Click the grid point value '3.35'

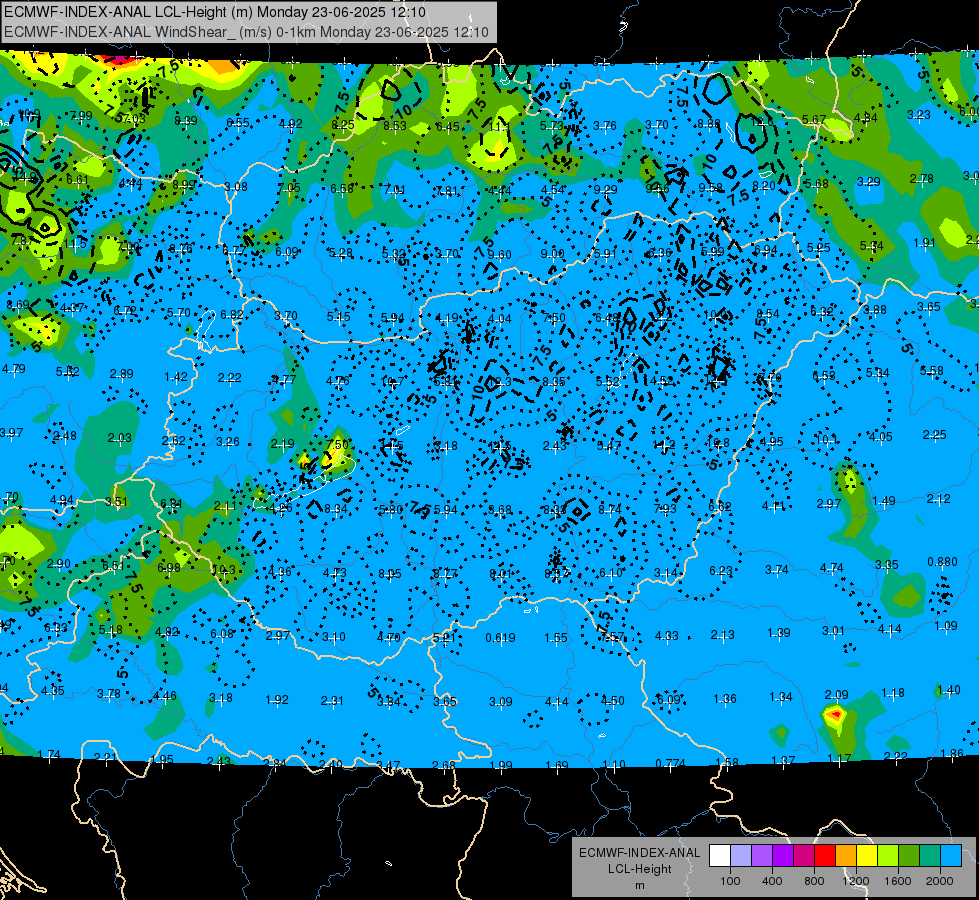point(887,565)
